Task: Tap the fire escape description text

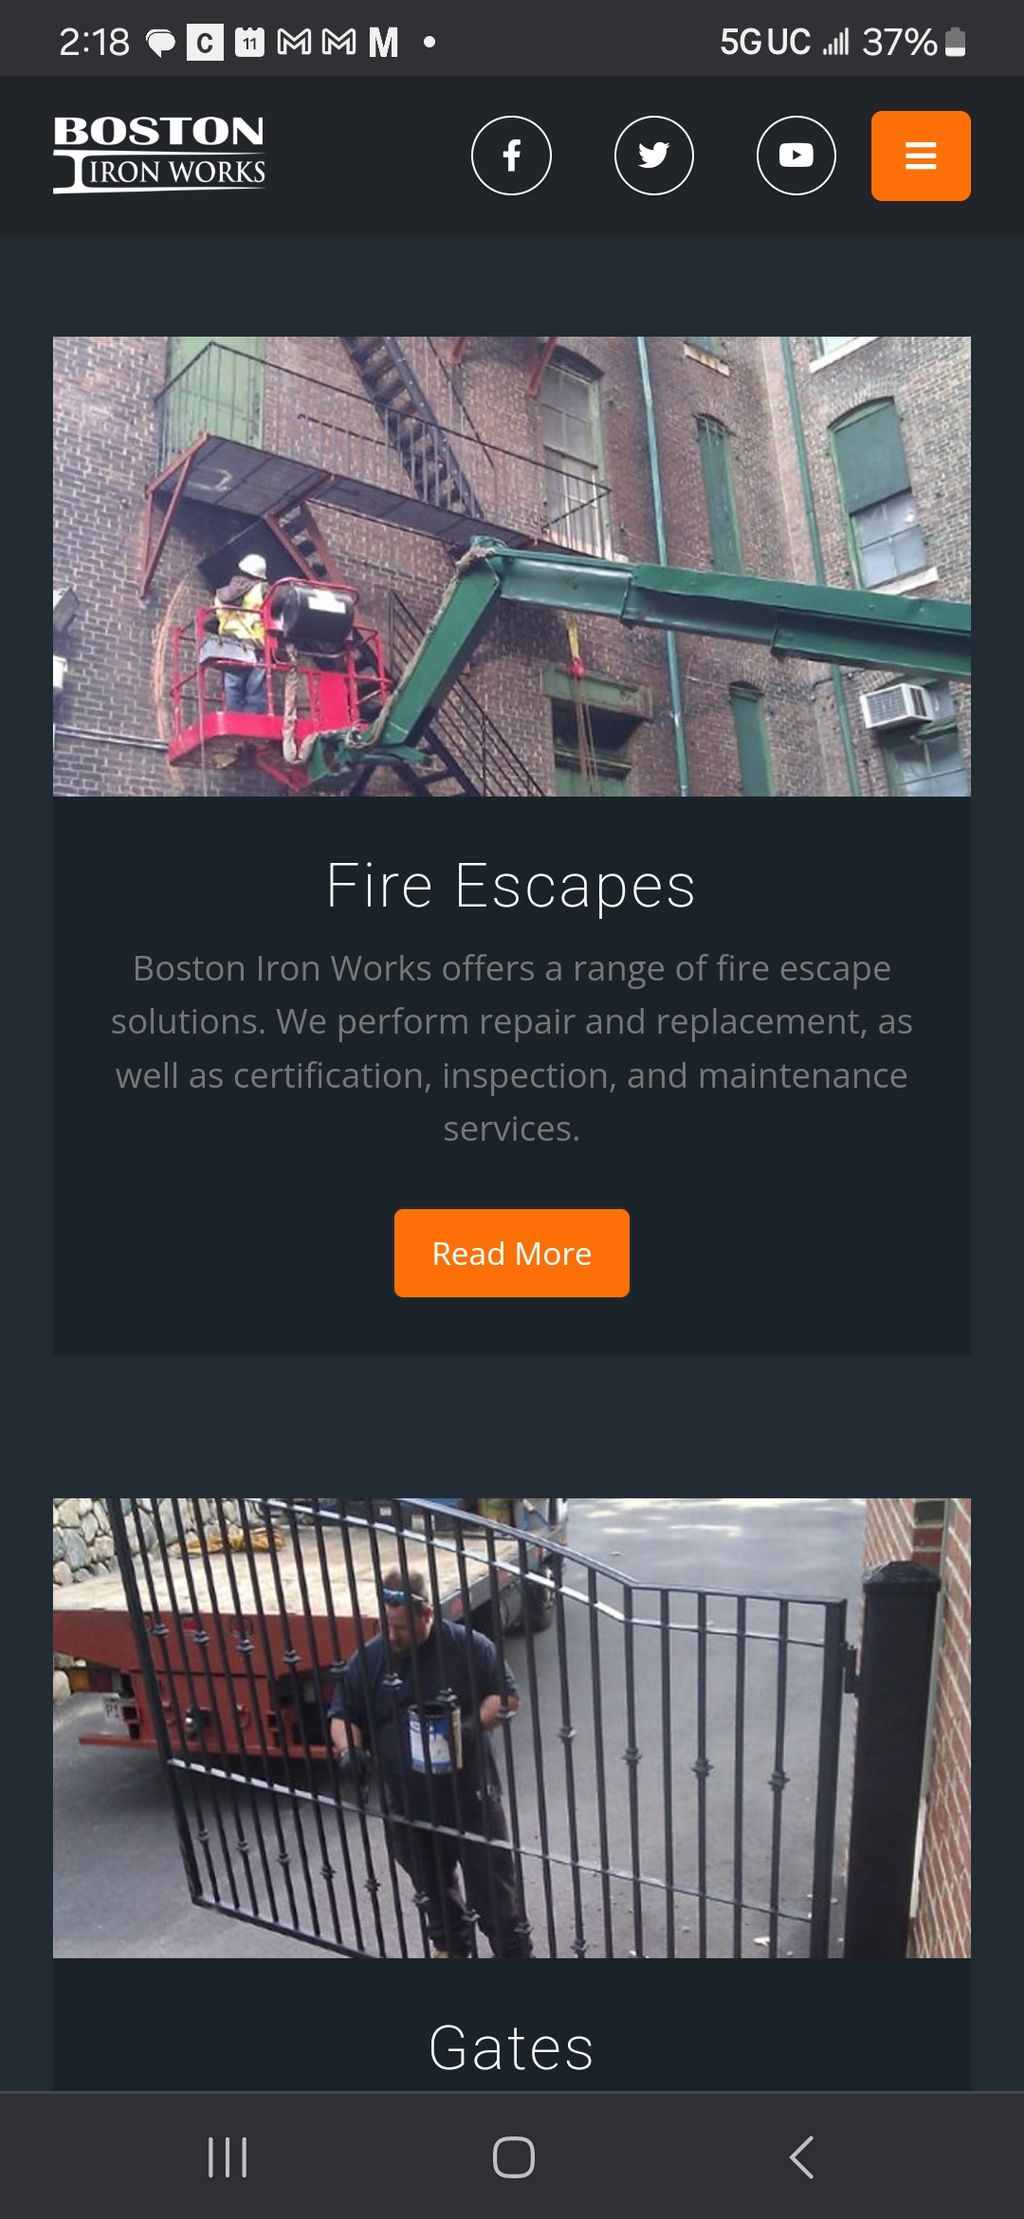Action: point(511,1048)
